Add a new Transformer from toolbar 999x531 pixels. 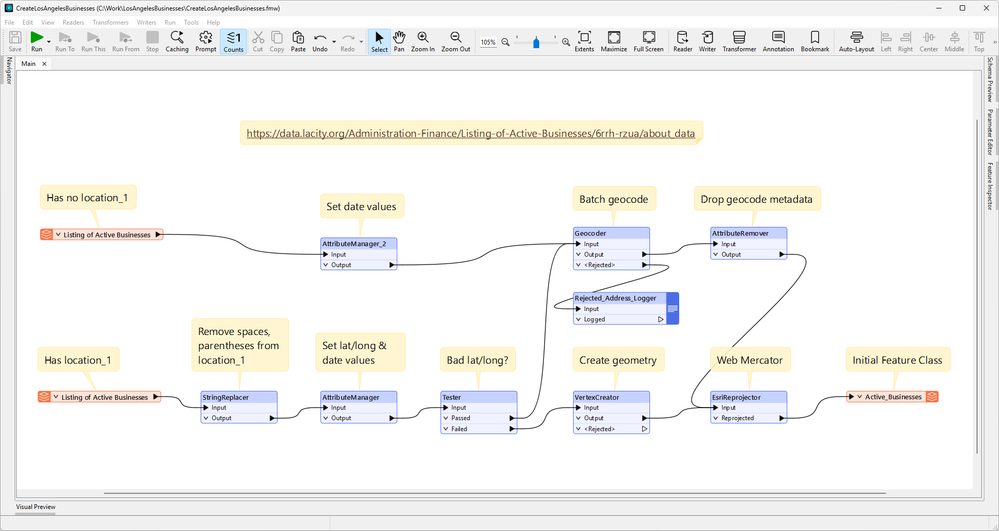(x=739, y=40)
